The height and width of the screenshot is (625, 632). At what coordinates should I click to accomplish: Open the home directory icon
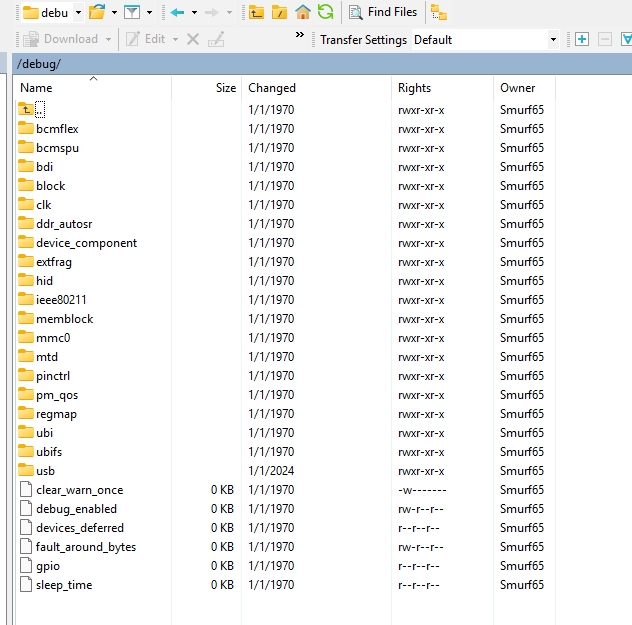(303, 12)
